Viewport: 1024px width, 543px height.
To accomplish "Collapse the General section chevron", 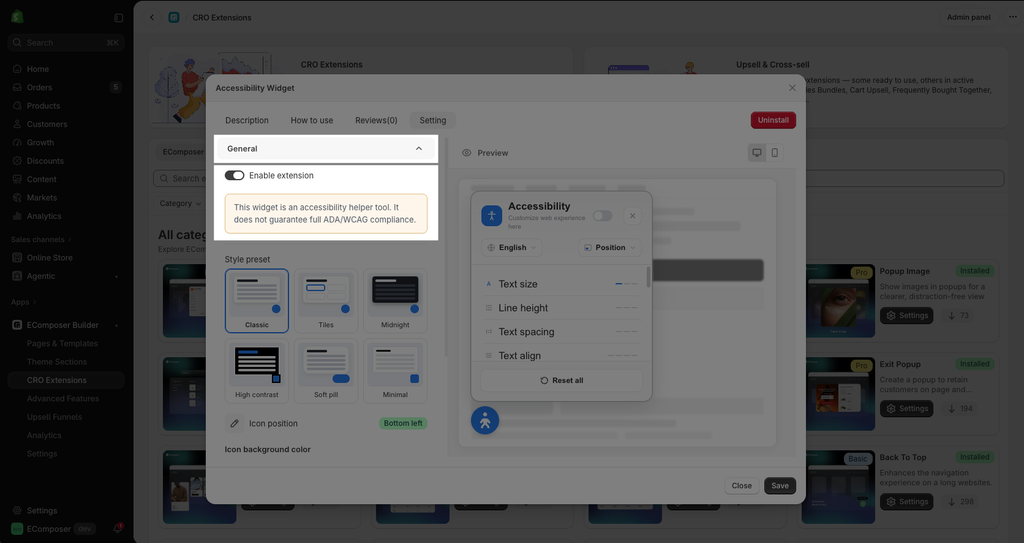I will tap(419, 148).
